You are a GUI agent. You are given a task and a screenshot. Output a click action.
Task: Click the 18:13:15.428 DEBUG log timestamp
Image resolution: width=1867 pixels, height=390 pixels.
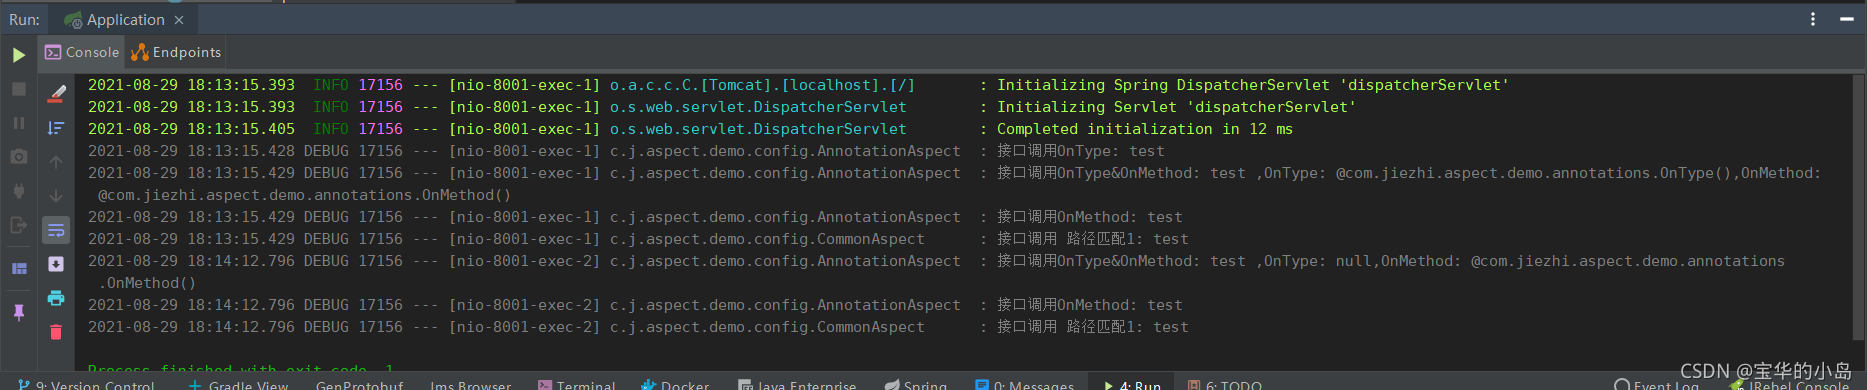[x=191, y=151]
